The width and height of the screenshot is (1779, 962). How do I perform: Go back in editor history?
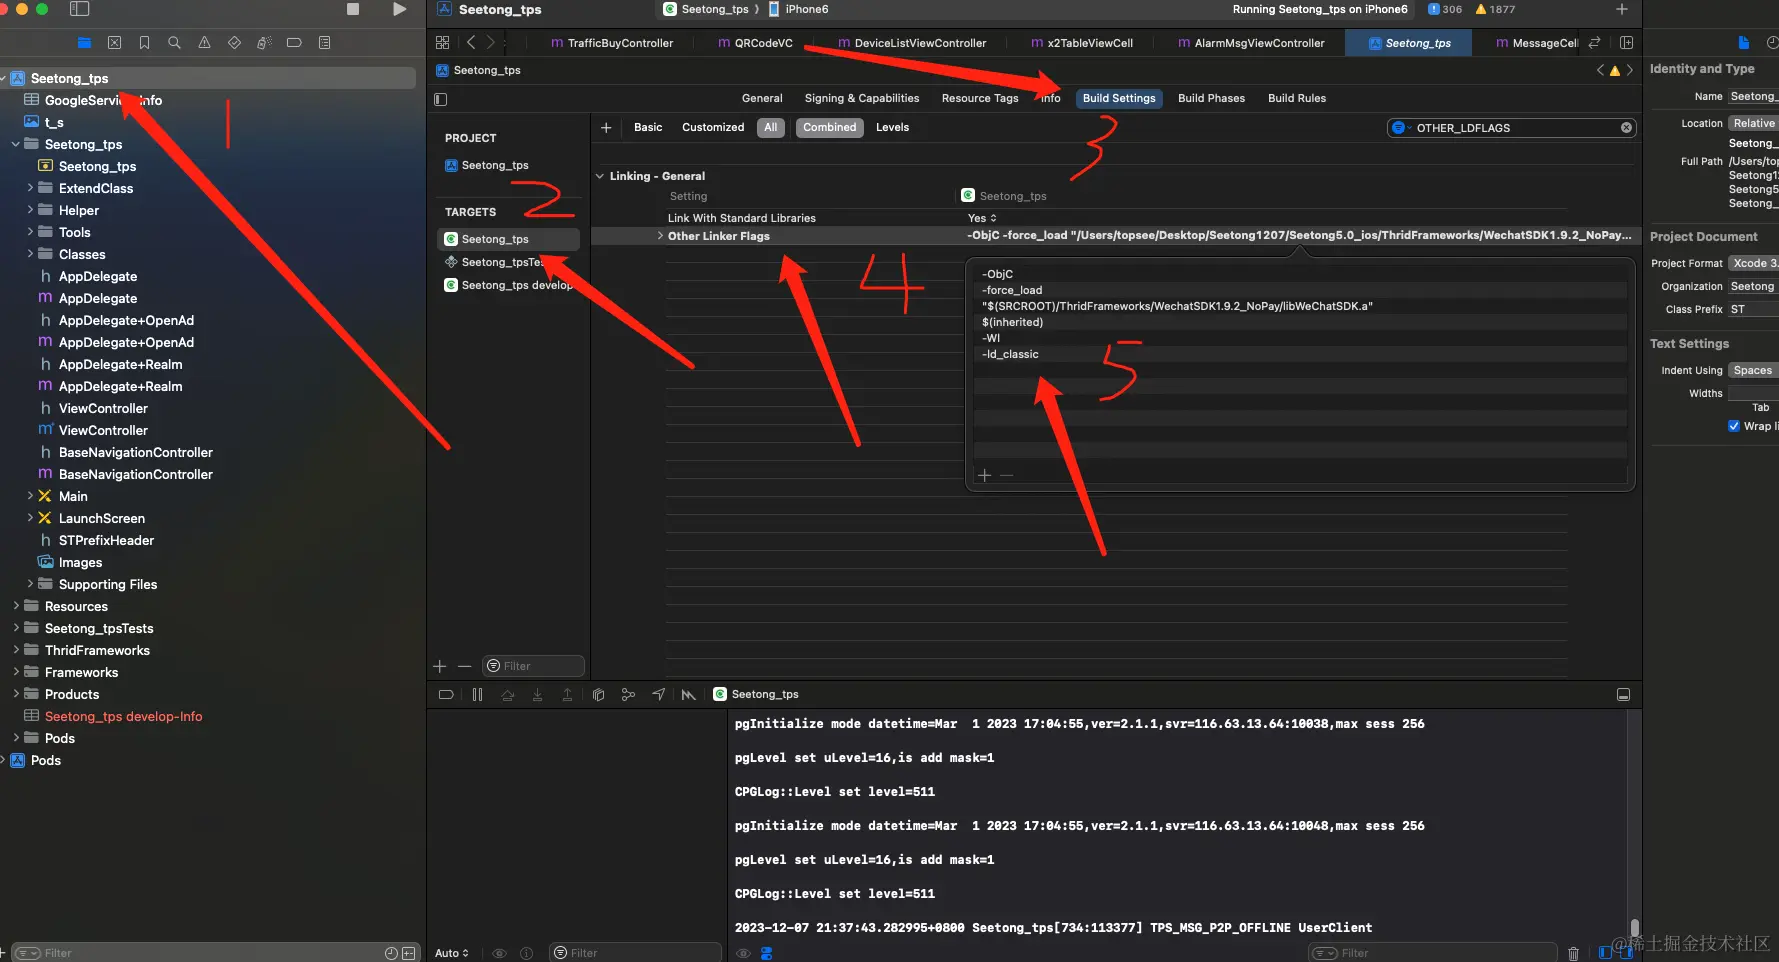tap(471, 43)
